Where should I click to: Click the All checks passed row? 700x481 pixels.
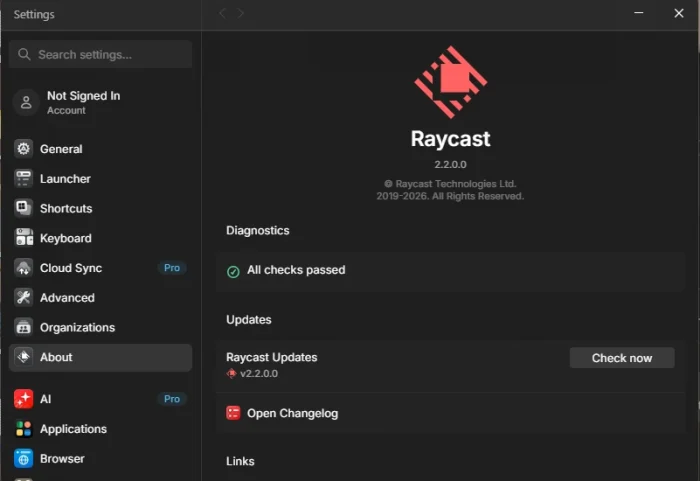[x=450, y=271]
